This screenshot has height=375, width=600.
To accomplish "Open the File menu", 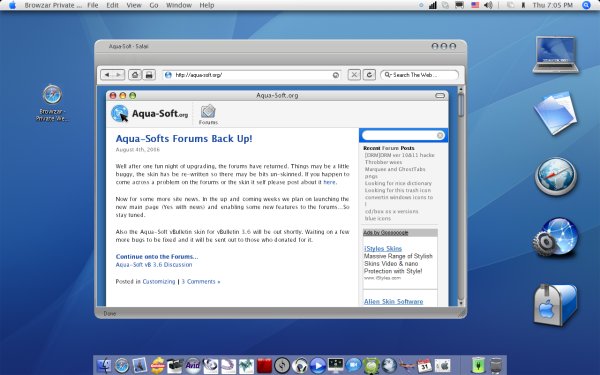I will [x=93, y=5].
